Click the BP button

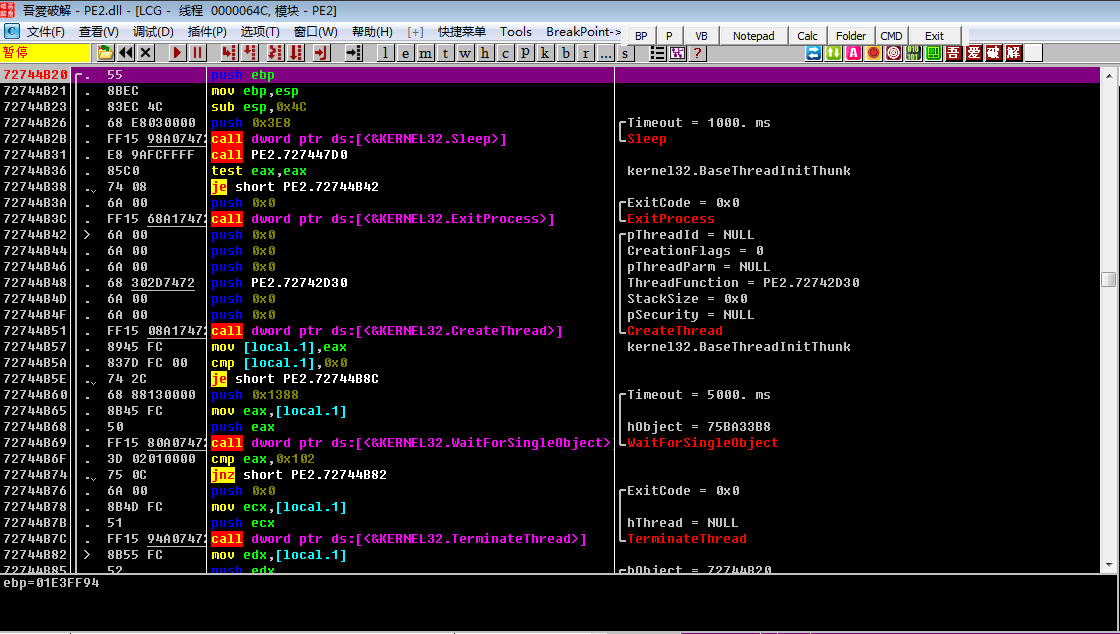pos(641,36)
